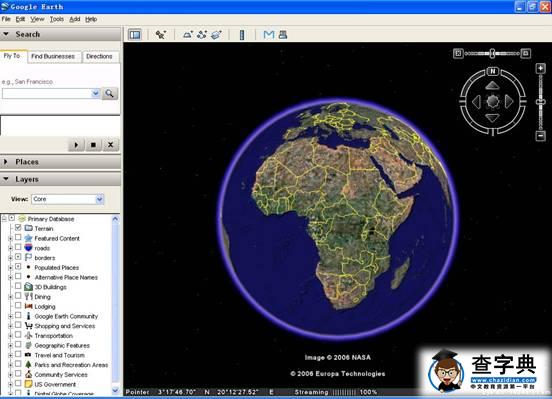The width and height of the screenshot is (552, 399).
Task: Enable the 3D Buildings checkbox
Action: 18,286
